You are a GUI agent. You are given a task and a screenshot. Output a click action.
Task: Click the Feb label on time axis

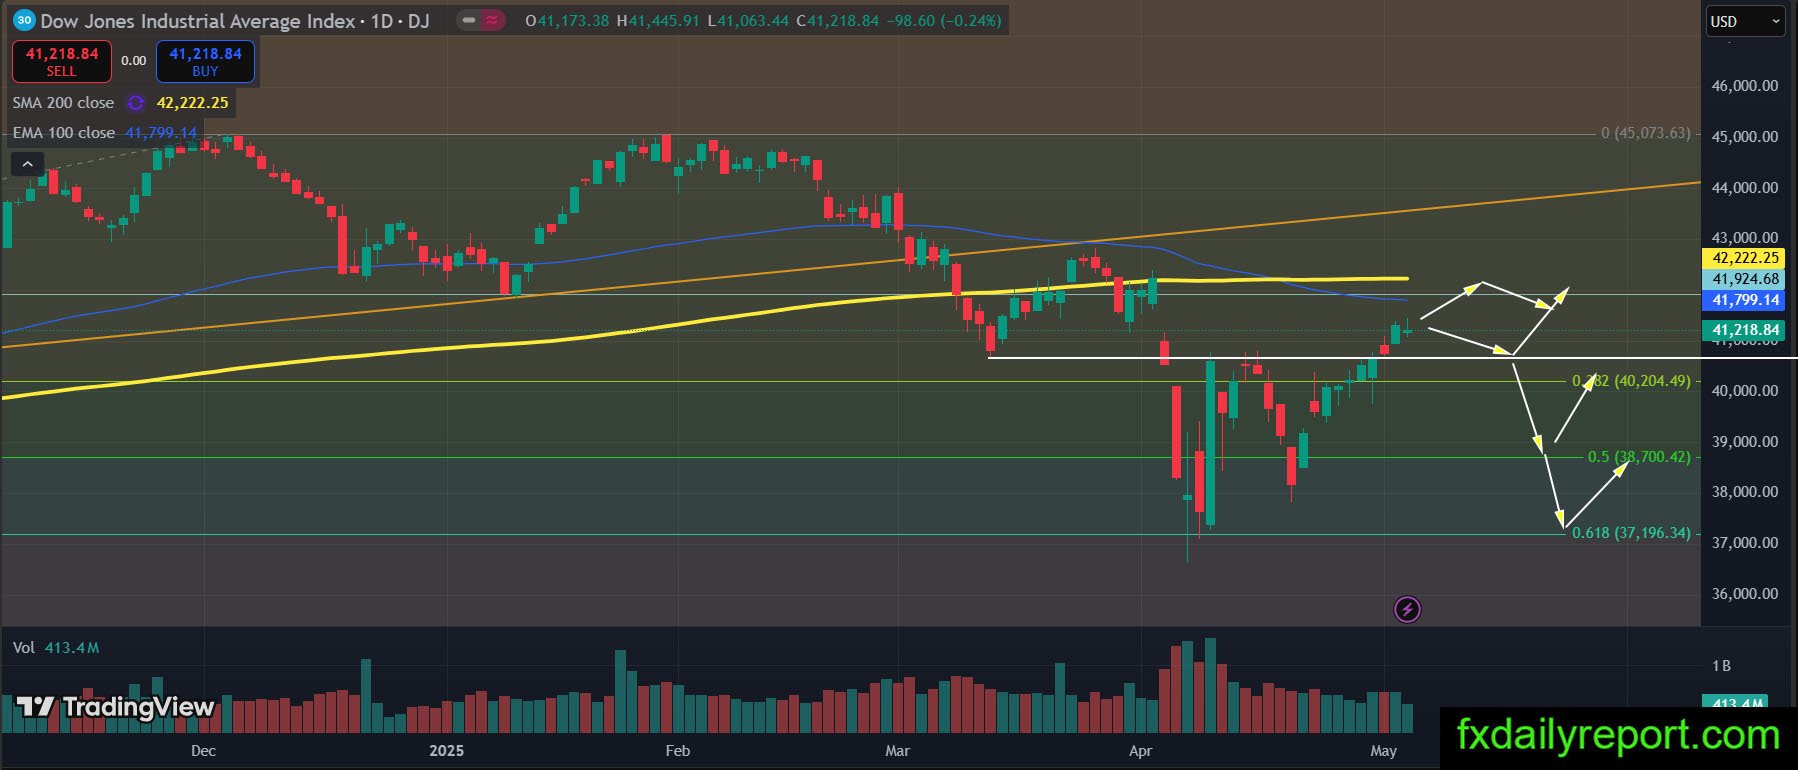coord(678,751)
